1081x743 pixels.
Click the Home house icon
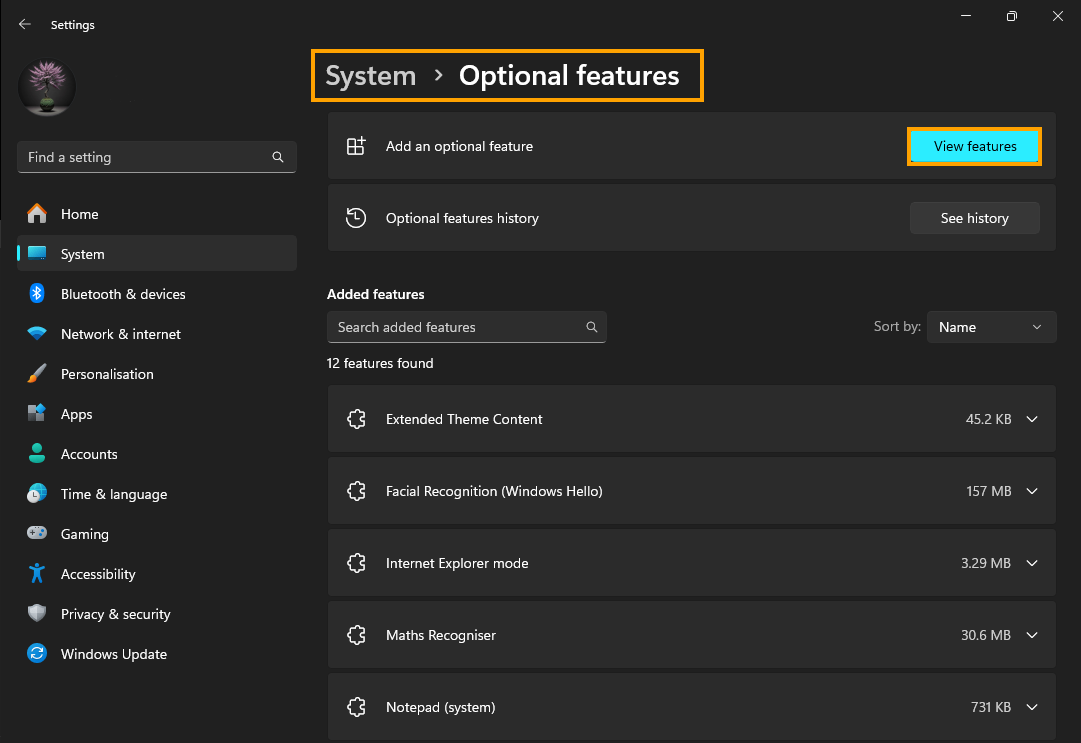click(37, 214)
